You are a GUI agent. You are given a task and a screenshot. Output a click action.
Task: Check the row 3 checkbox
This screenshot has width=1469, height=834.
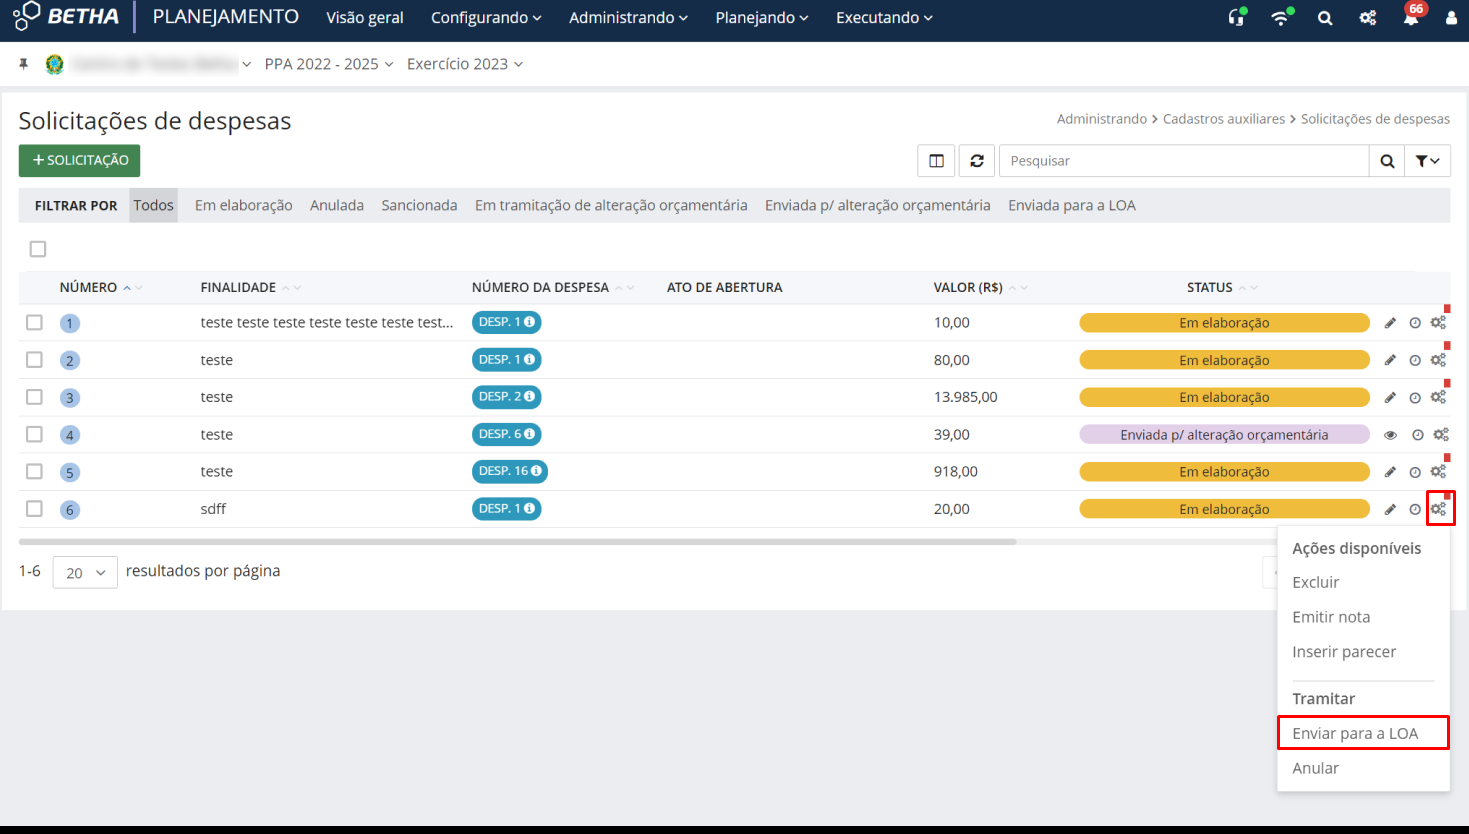34,397
